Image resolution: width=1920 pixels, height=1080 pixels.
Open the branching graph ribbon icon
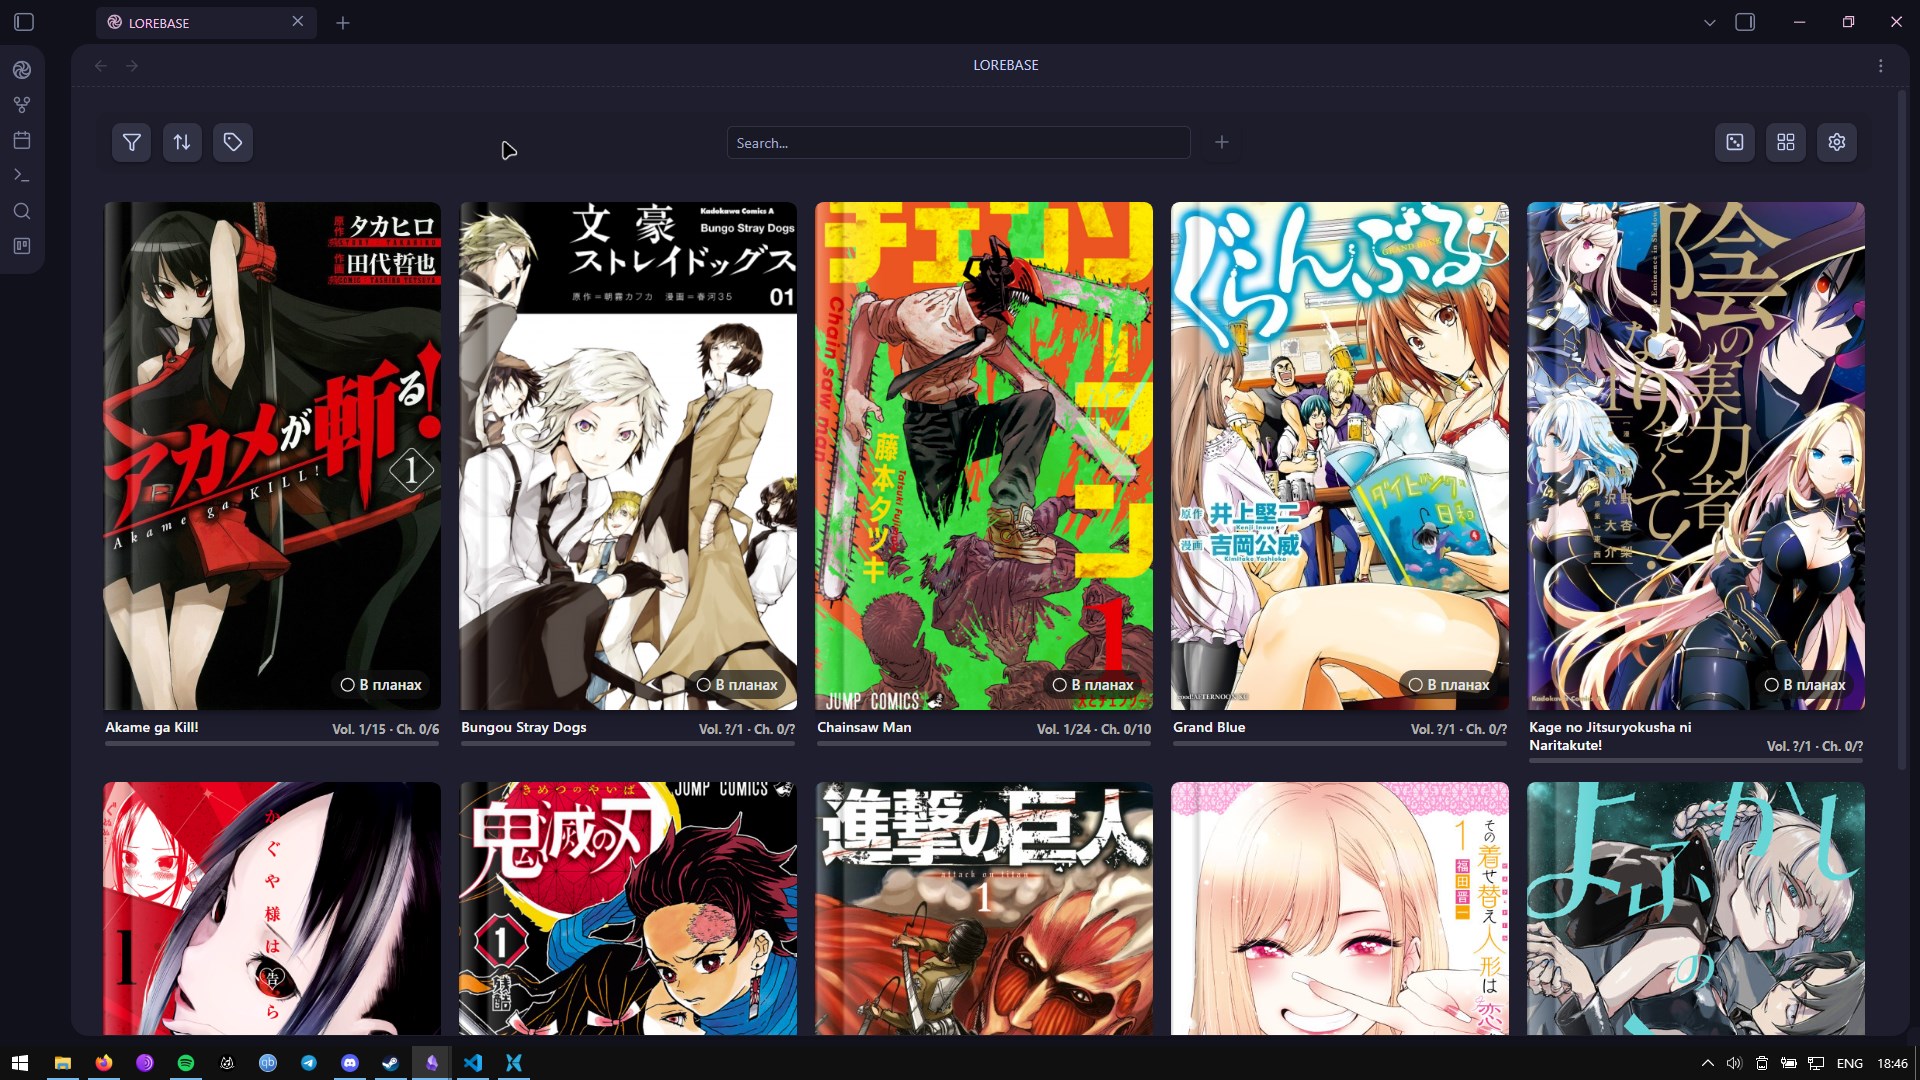point(22,105)
